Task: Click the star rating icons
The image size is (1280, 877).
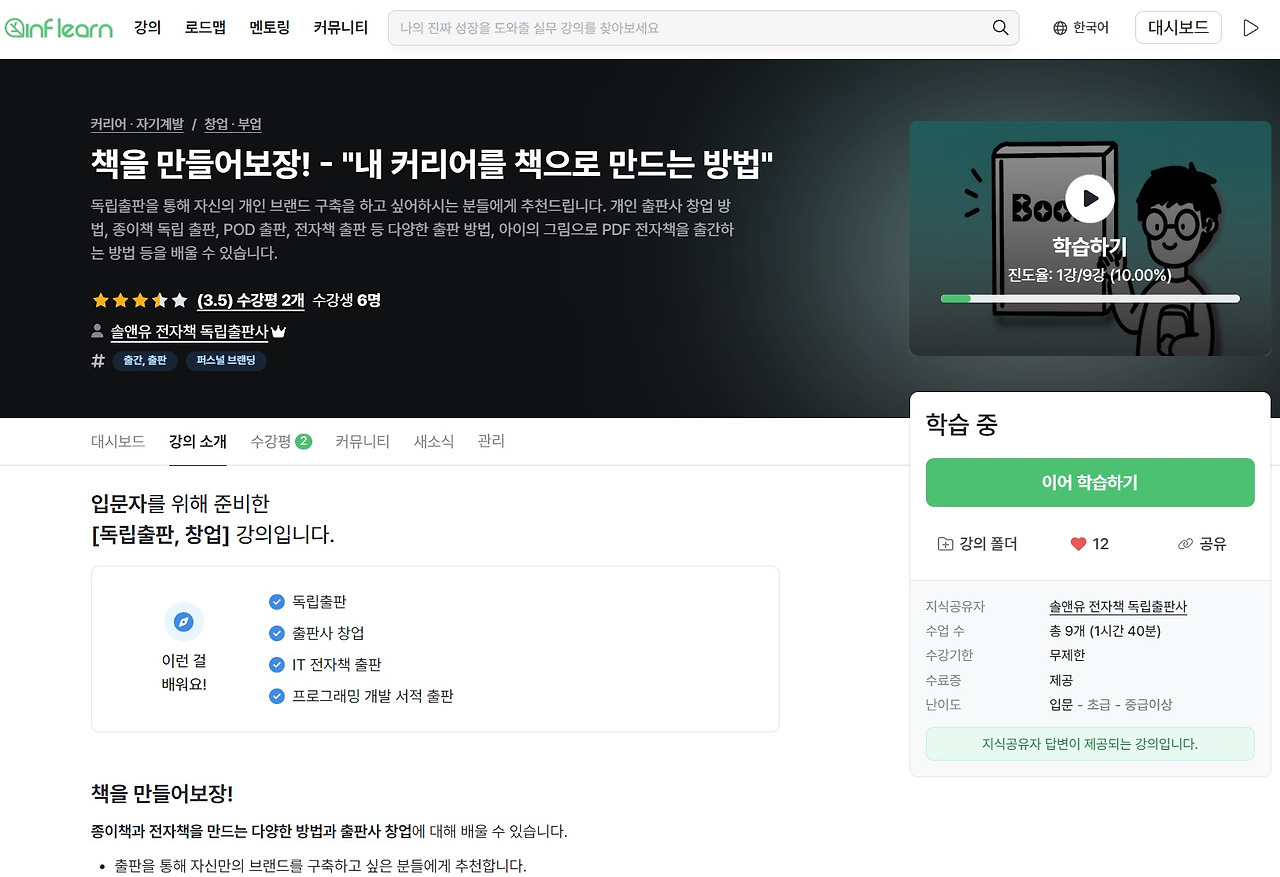Action: (x=139, y=300)
